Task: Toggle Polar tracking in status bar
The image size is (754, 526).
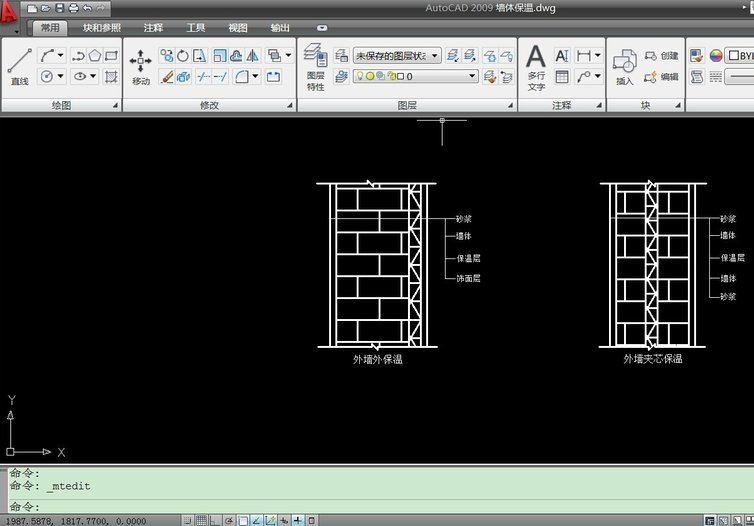Action: pyautogui.click(x=229, y=520)
